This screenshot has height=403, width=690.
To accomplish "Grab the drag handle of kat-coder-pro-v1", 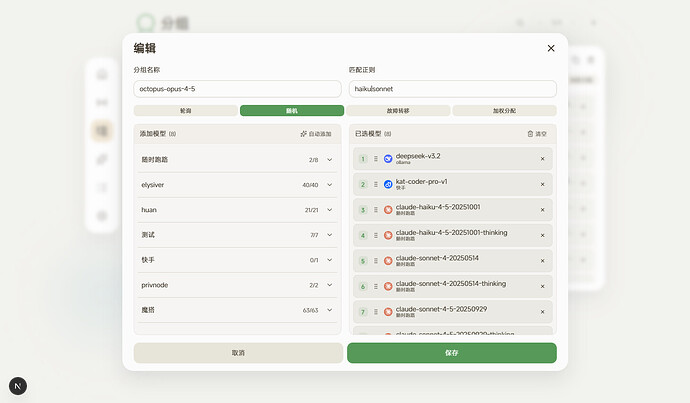I will tap(376, 184).
